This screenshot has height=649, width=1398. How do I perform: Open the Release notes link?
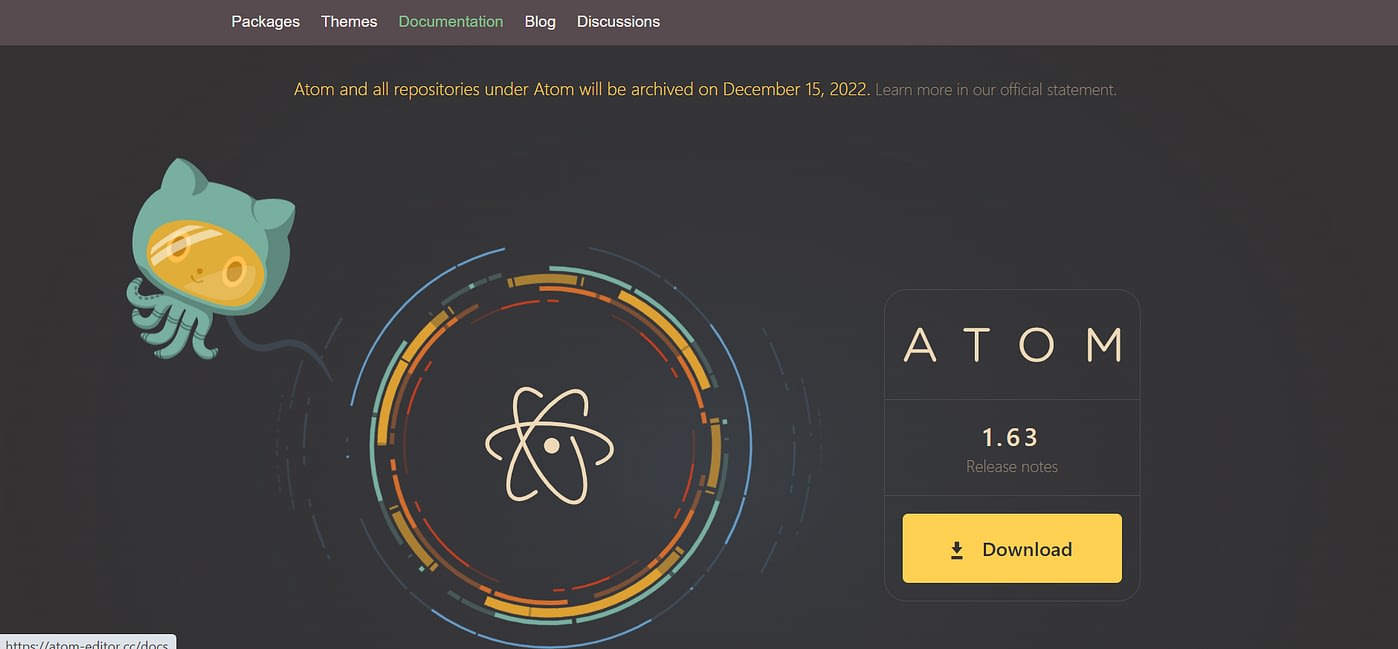(x=1011, y=467)
